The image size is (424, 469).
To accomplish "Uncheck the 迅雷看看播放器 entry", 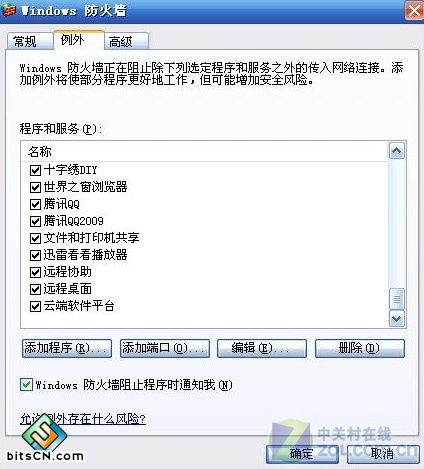I will click(x=35, y=255).
